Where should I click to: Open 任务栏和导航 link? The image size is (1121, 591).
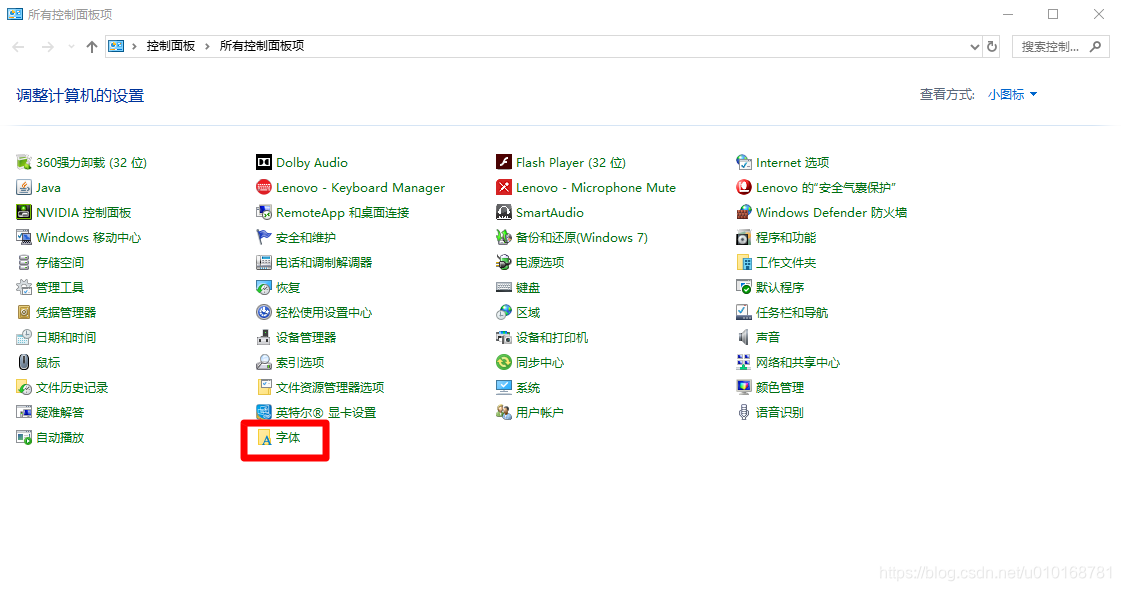[792, 312]
